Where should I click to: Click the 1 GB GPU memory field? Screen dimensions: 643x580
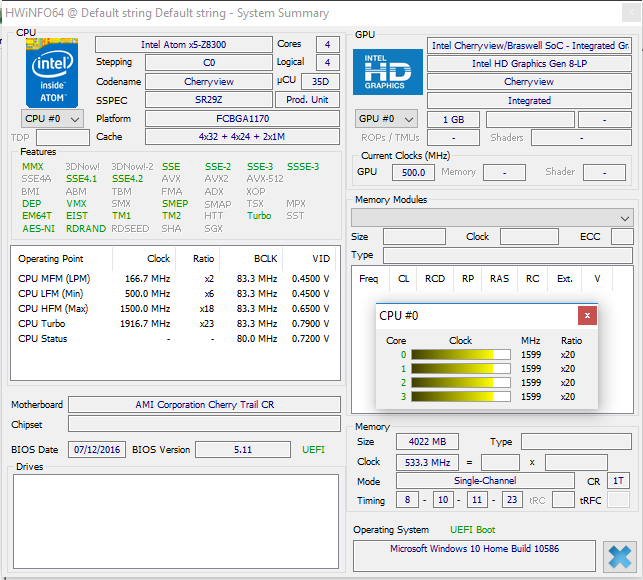(x=453, y=119)
